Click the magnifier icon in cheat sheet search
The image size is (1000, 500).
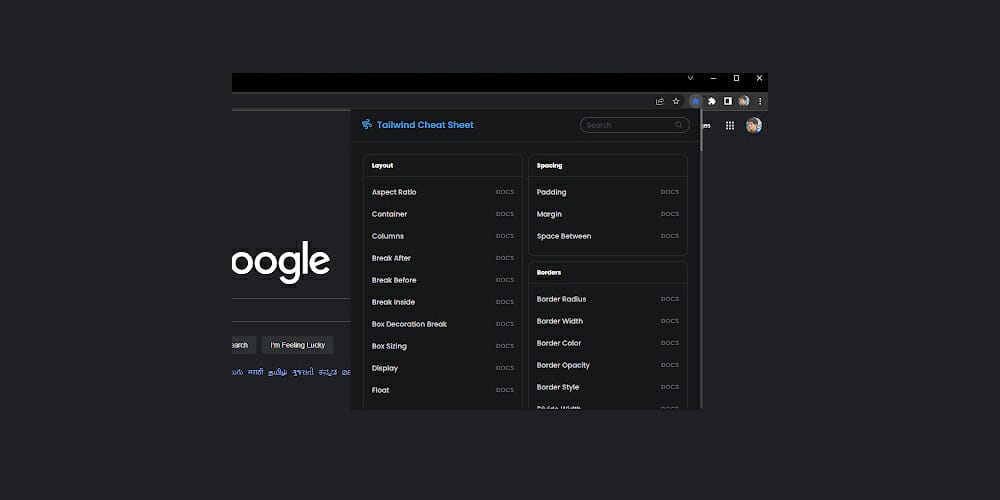click(679, 125)
